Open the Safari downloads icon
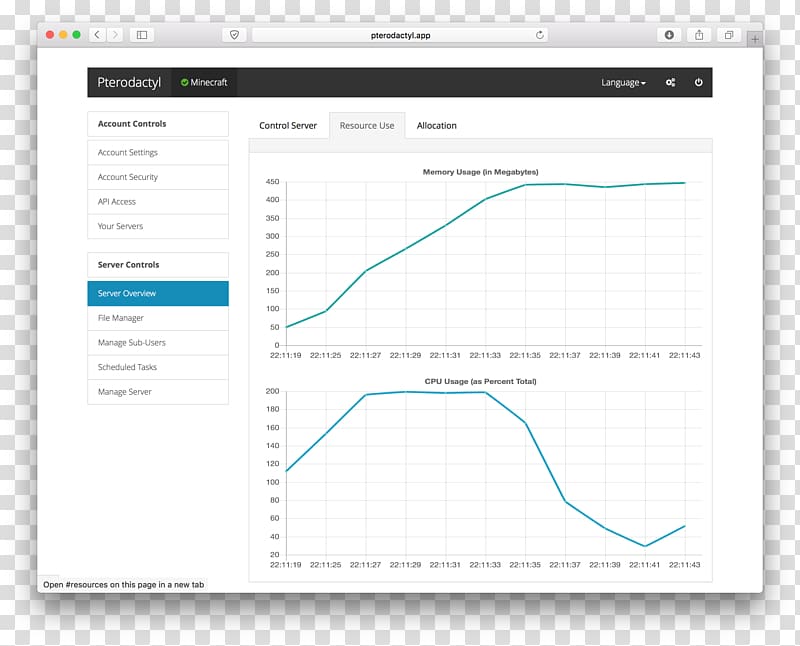The width and height of the screenshot is (800, 646). click(x=669, y=35)
